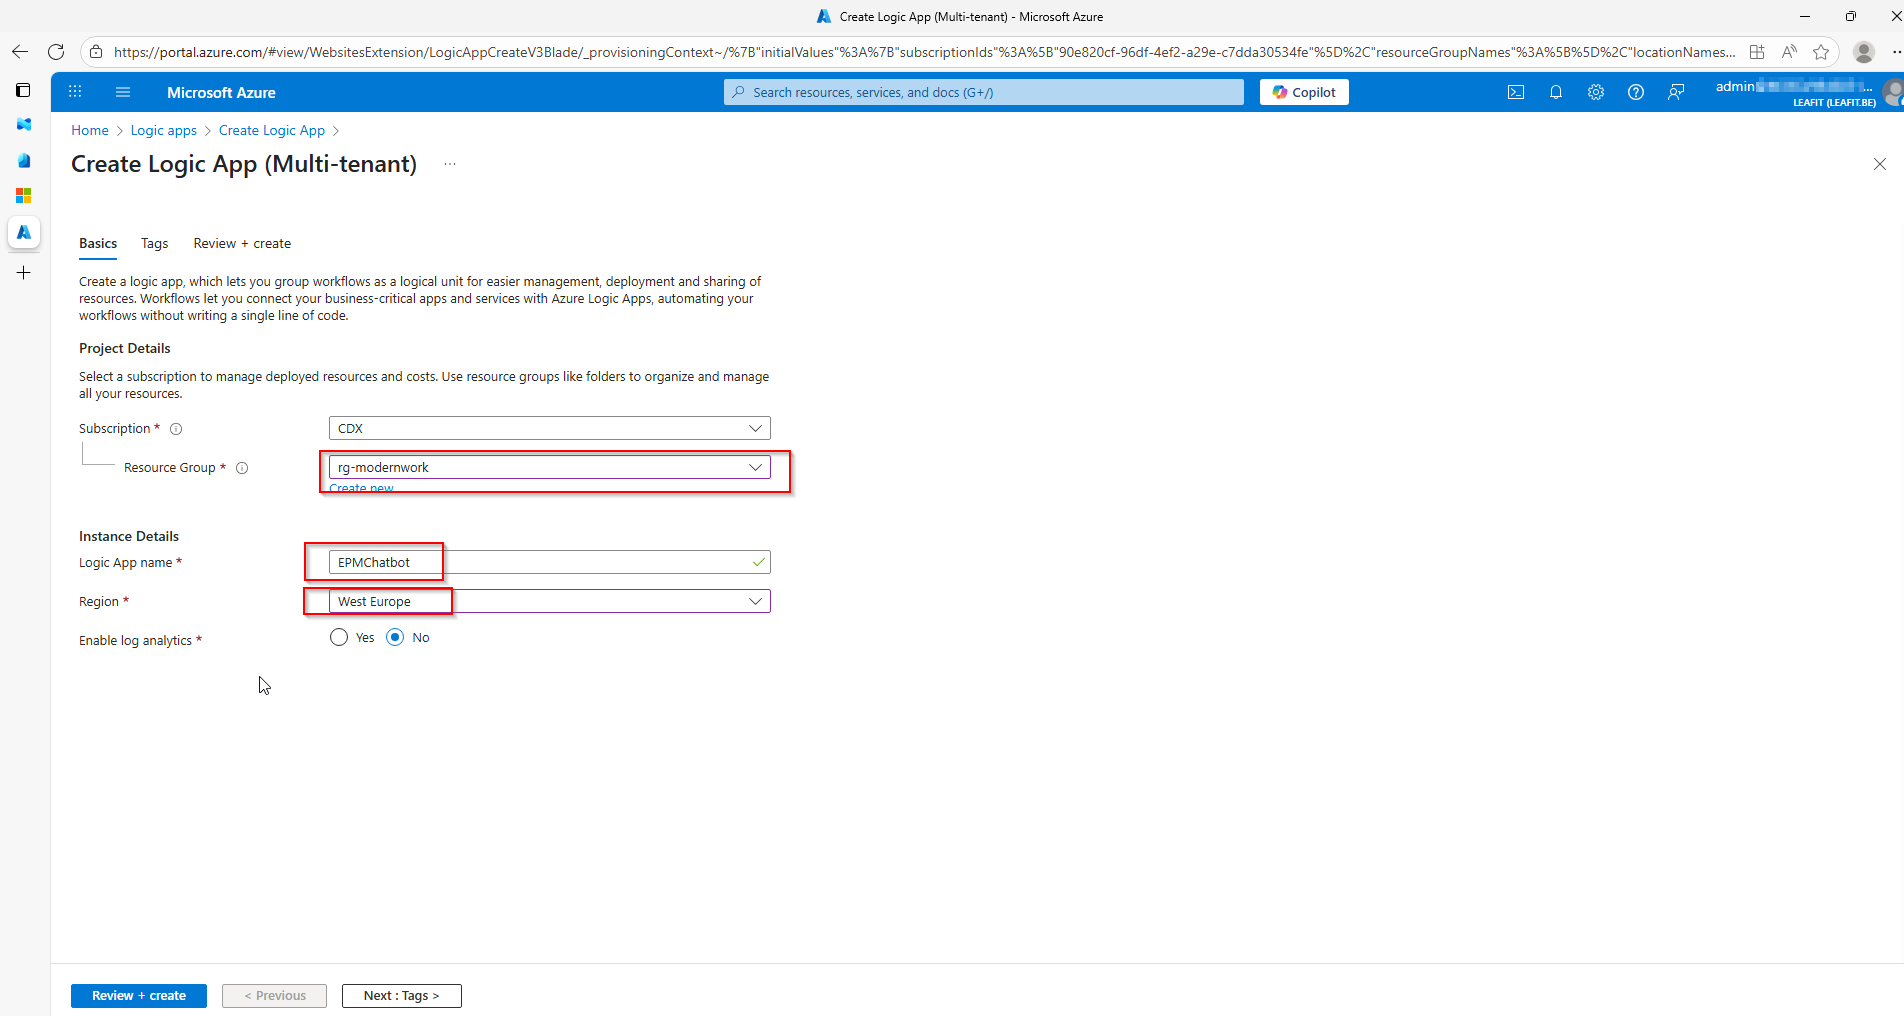Image resolution: width=1904 pixels, height=1016 pixels.
Task: Switch to the Review + create tab
Action: pos(242,243)
